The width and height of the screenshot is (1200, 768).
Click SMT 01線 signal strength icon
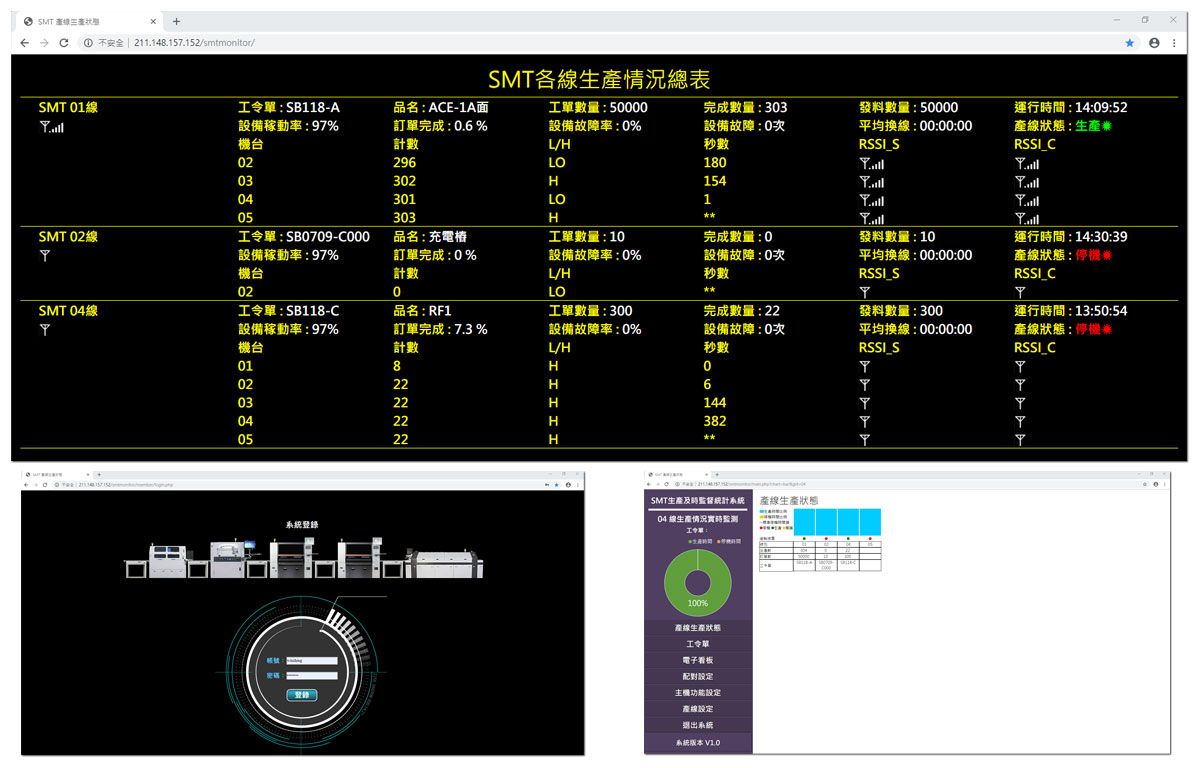51,127
